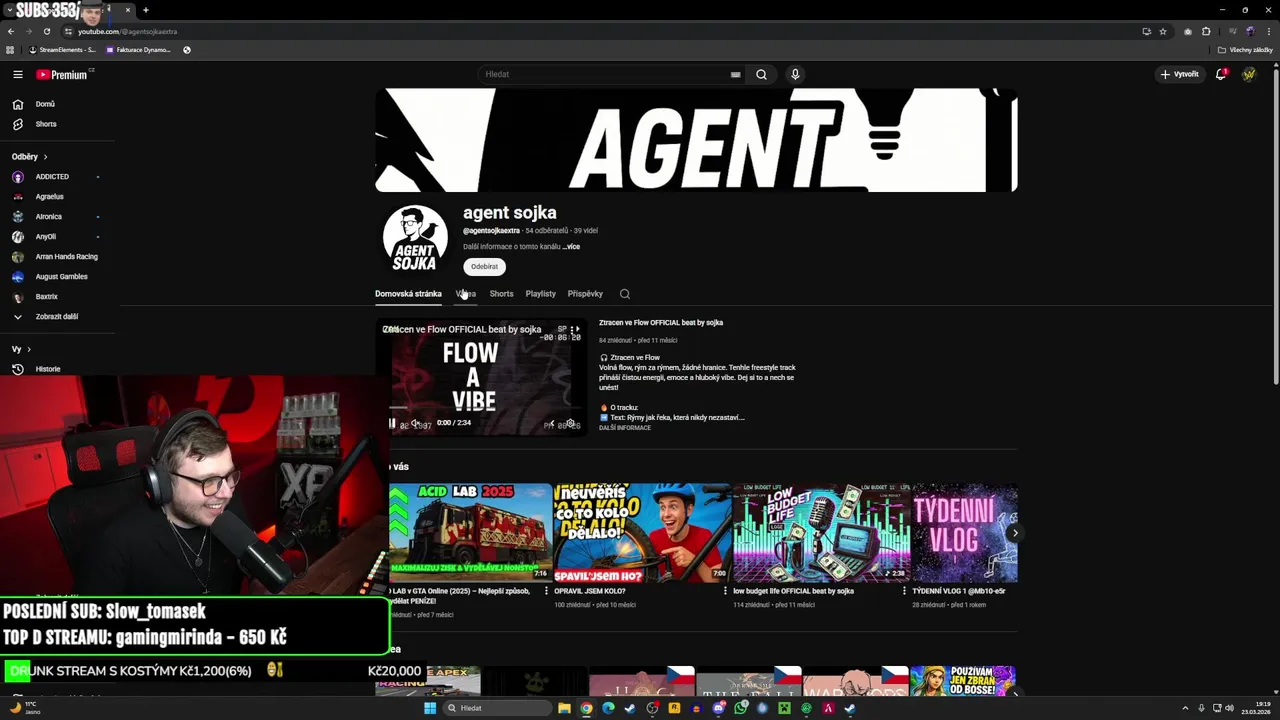The width and height of the screenshot is (1280, 720).
Task: Open Všechny záložky bookmarks folder
Action: coord(1245,50)
